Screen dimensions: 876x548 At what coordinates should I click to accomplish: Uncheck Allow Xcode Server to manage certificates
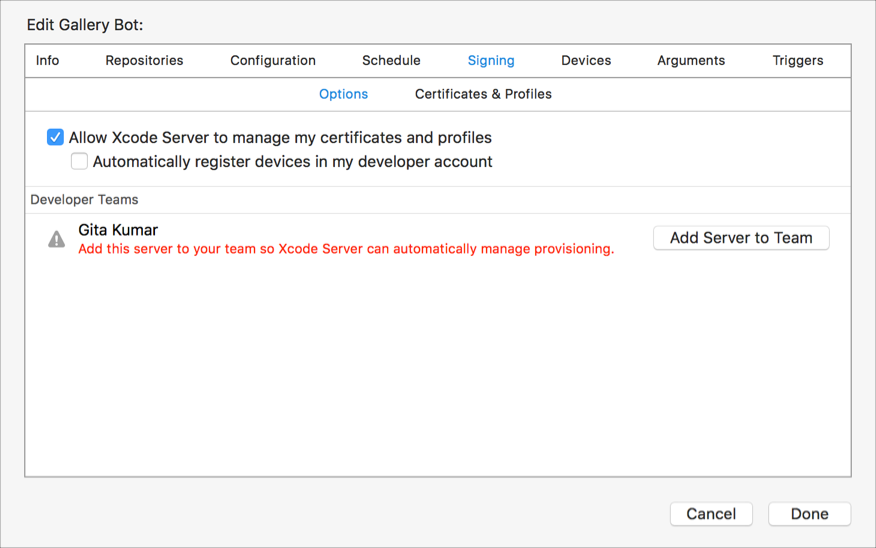[x=56, y=138]
